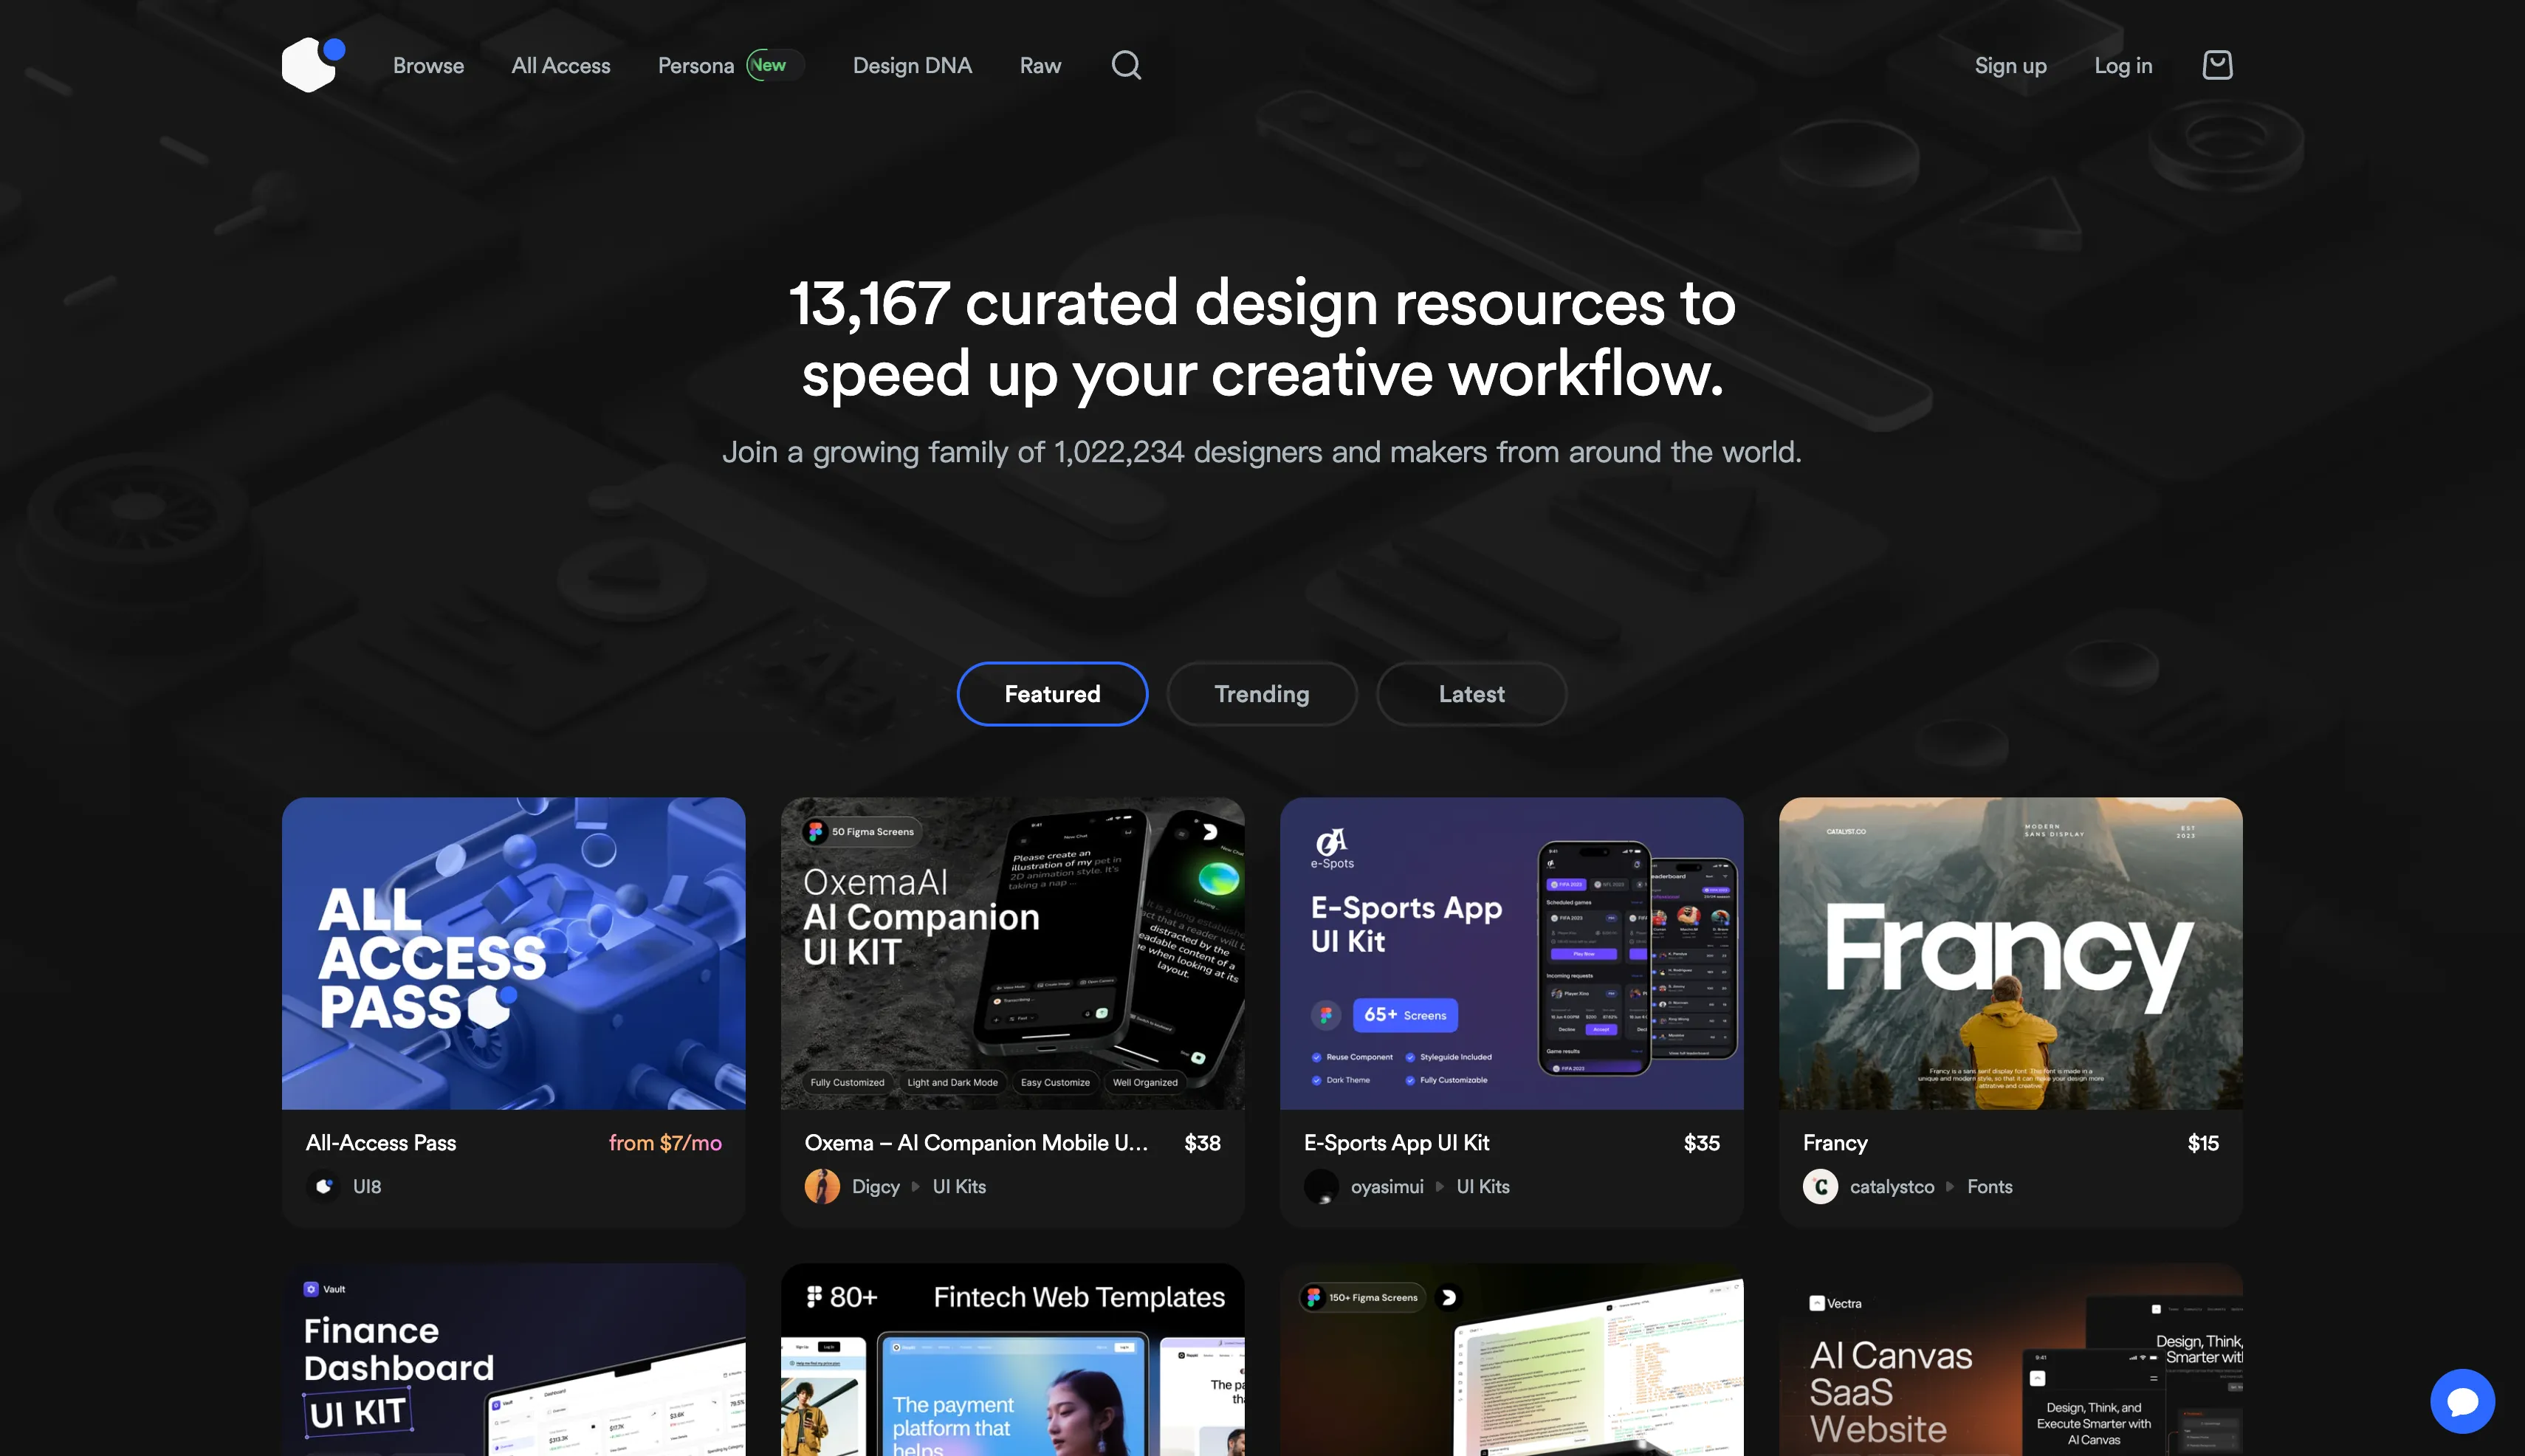Click the Log in link

coord(2123,66)
